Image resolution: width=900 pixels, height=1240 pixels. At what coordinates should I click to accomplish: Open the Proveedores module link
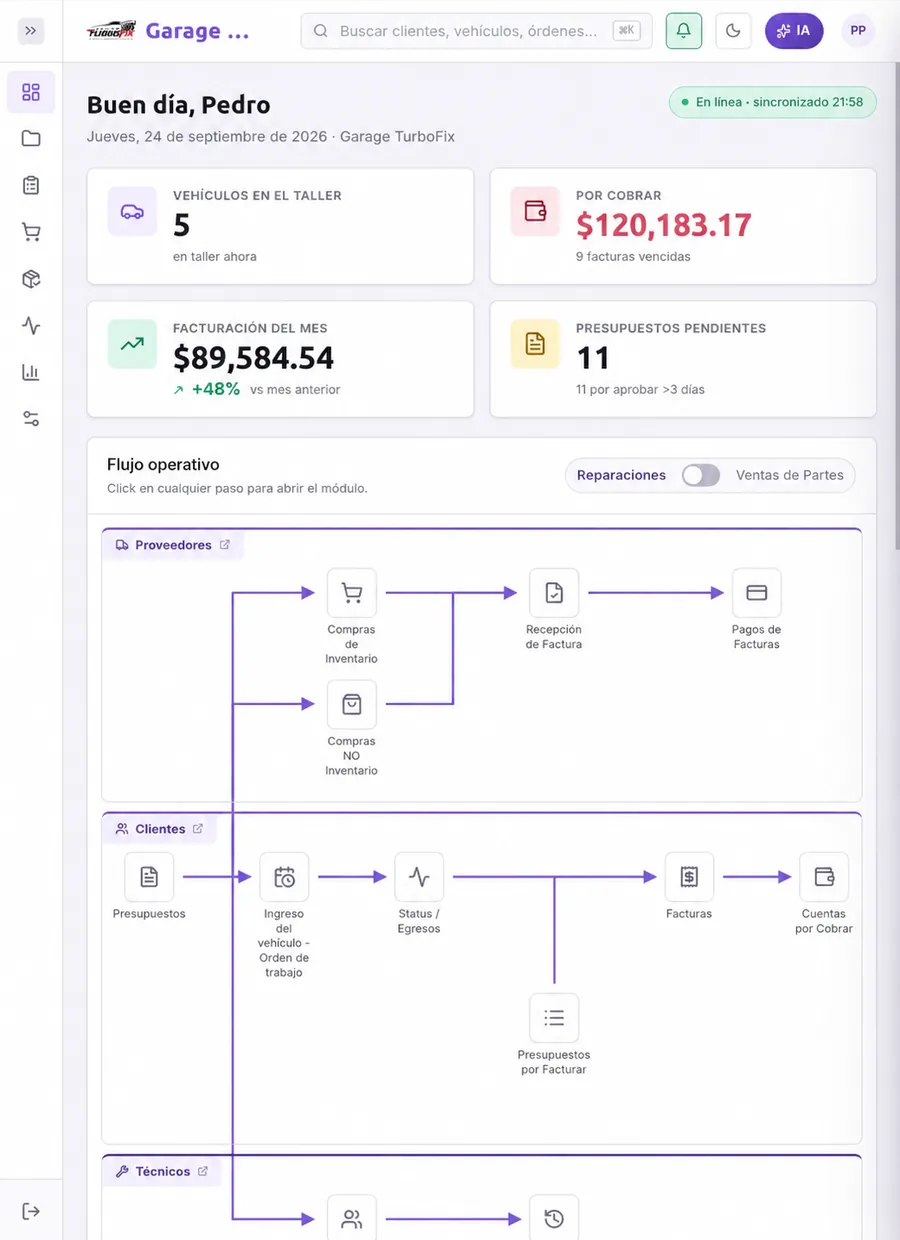click(x=173, y=545)
